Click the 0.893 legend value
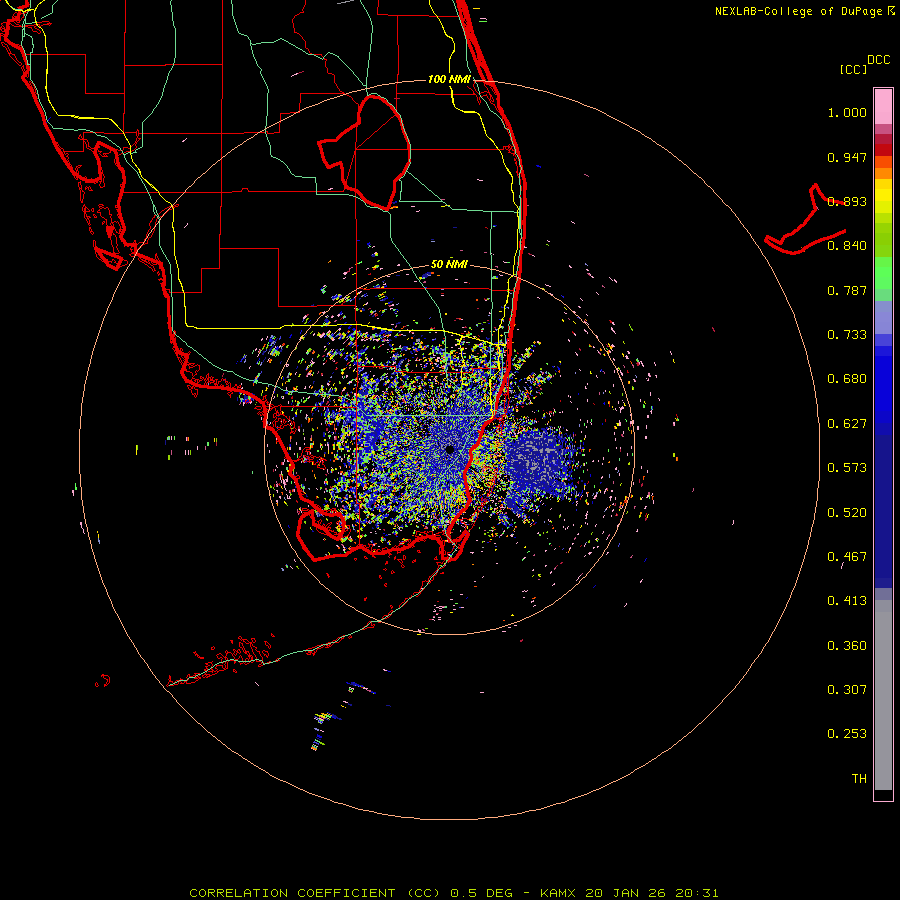Image resolution: width=900 pixels, height=900 pixels. click(847, 201)
